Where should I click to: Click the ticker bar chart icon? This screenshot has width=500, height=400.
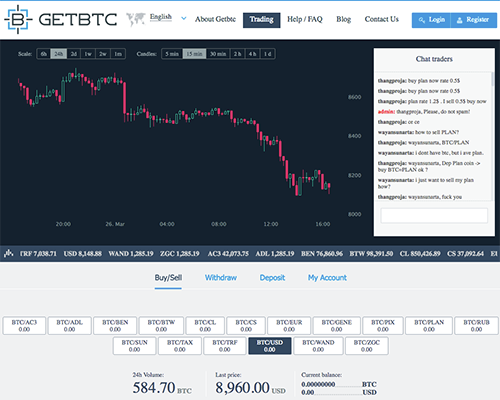[x=9, y=253]
